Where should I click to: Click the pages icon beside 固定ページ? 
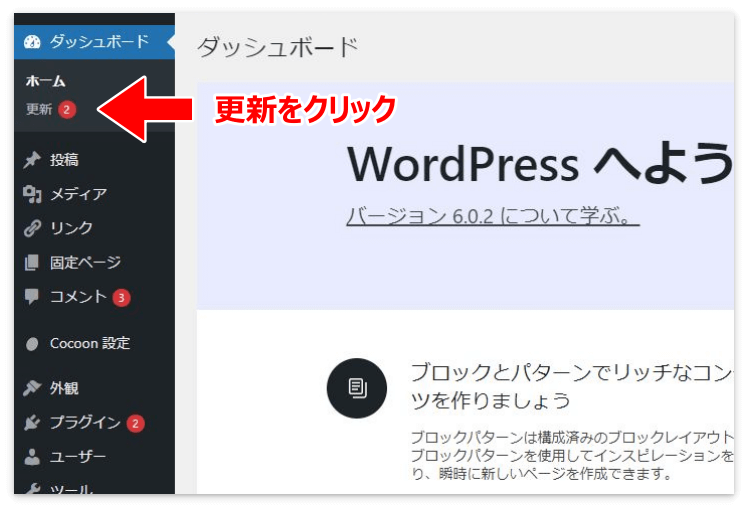pyautogui.click(x=32, y=262)
